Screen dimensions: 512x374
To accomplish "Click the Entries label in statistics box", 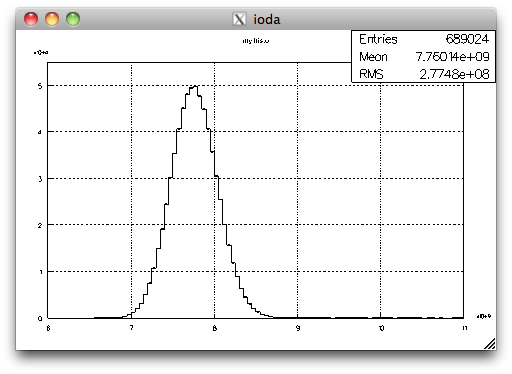I will (x=378, y=39).
